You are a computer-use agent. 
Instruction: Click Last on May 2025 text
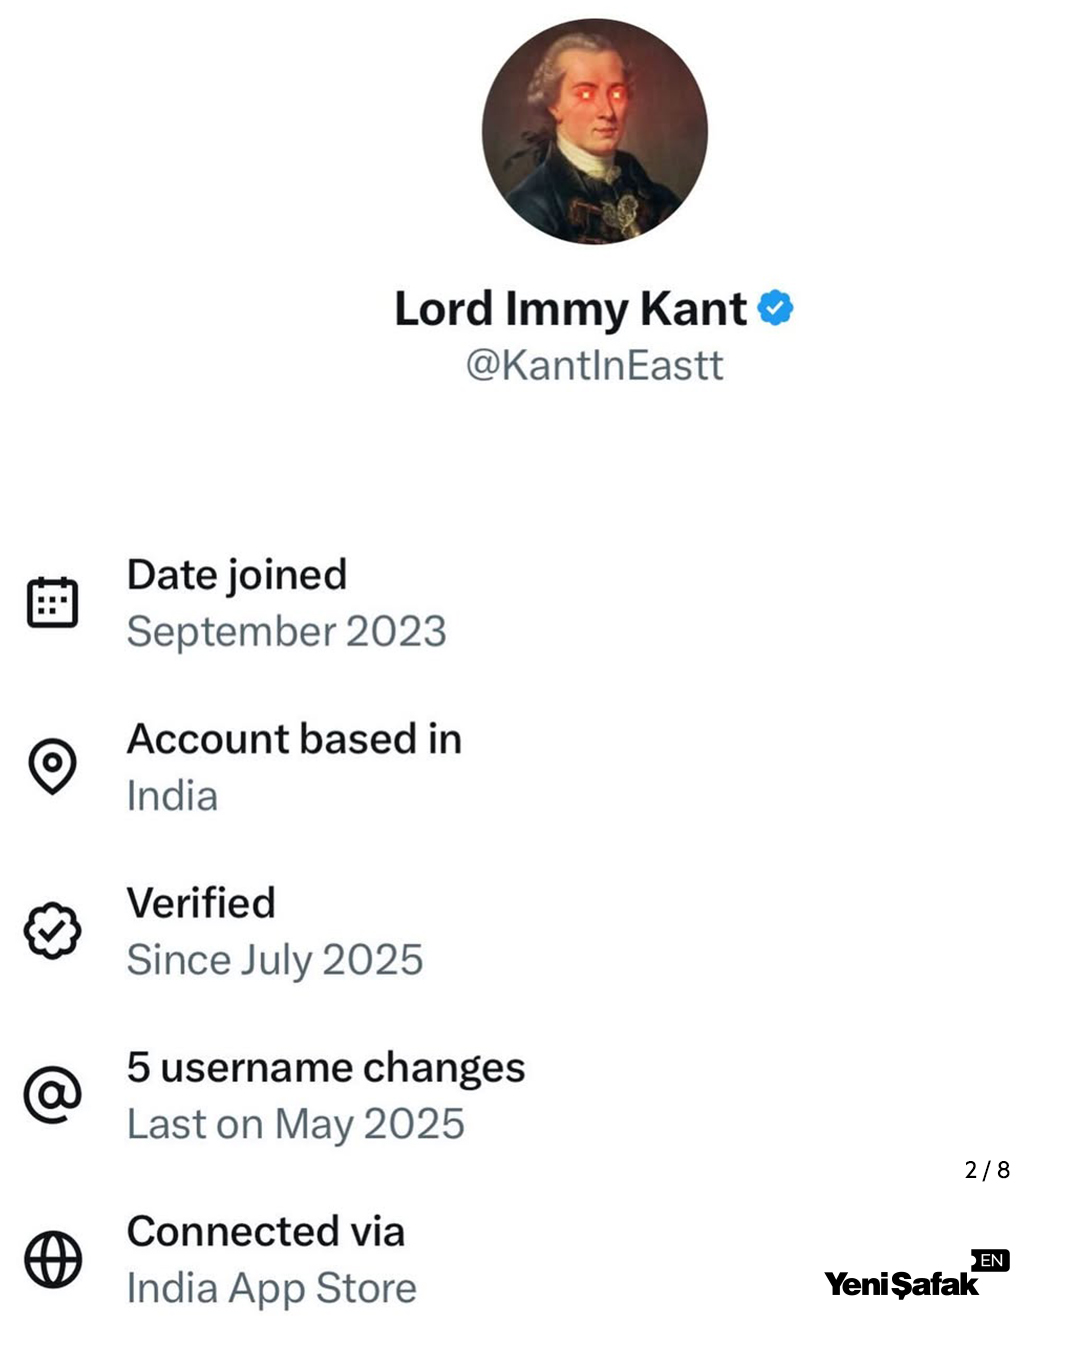click(x=295, y=1124)
